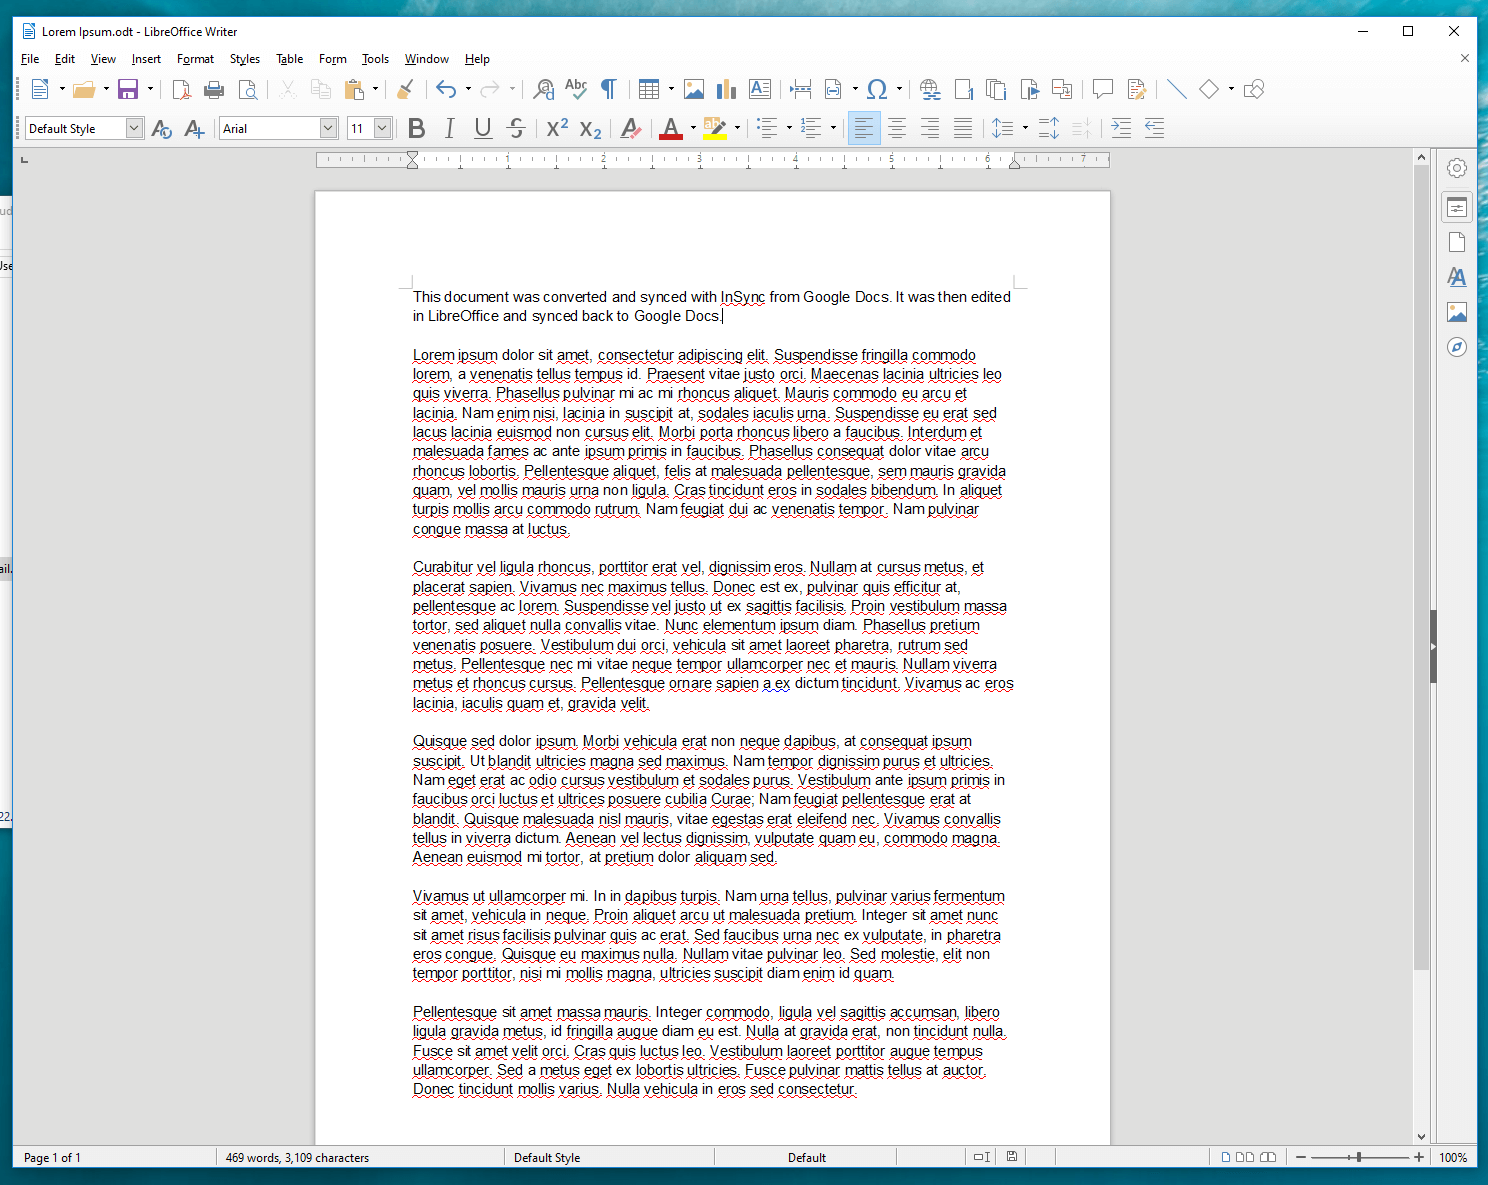Toggle formatting marks with the pilcrow icon

pyautogui.click(x=608, y=90)
